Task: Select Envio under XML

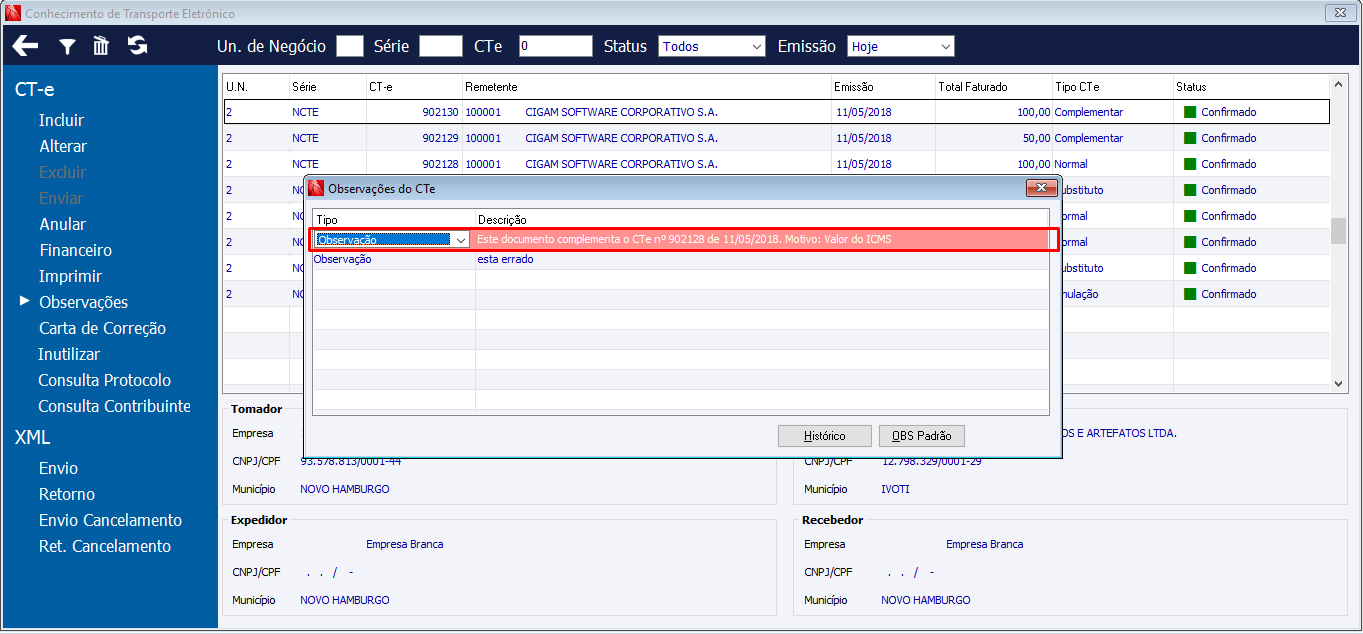Action: click(x=58, y=468)
